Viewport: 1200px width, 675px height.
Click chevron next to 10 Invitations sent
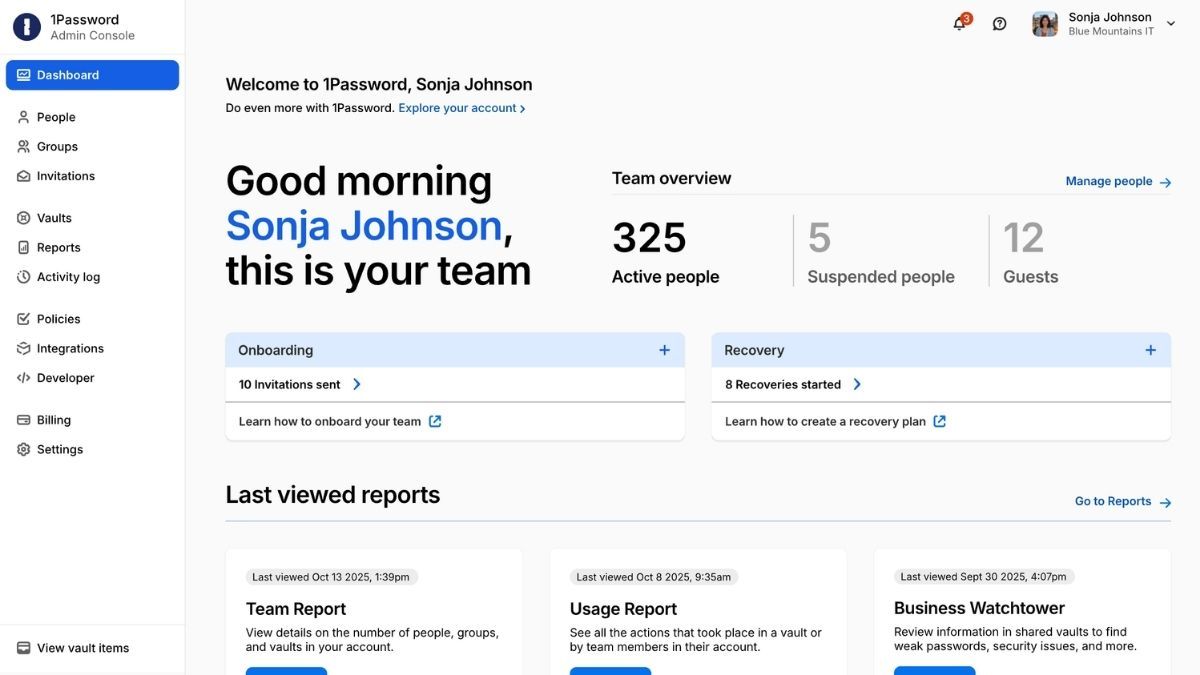click(x=357, y=384)
